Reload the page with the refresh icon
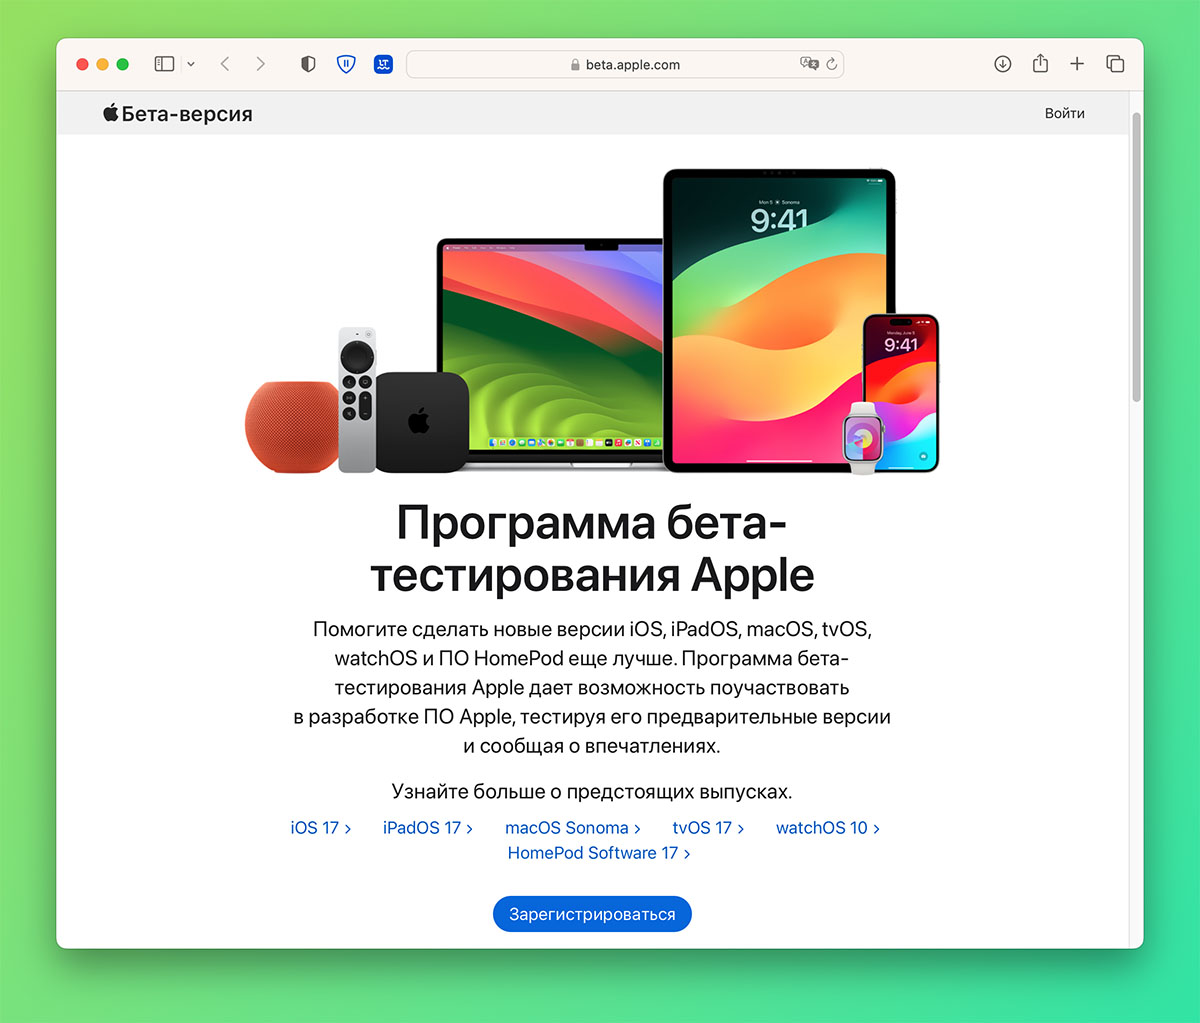 click(832, 64)
